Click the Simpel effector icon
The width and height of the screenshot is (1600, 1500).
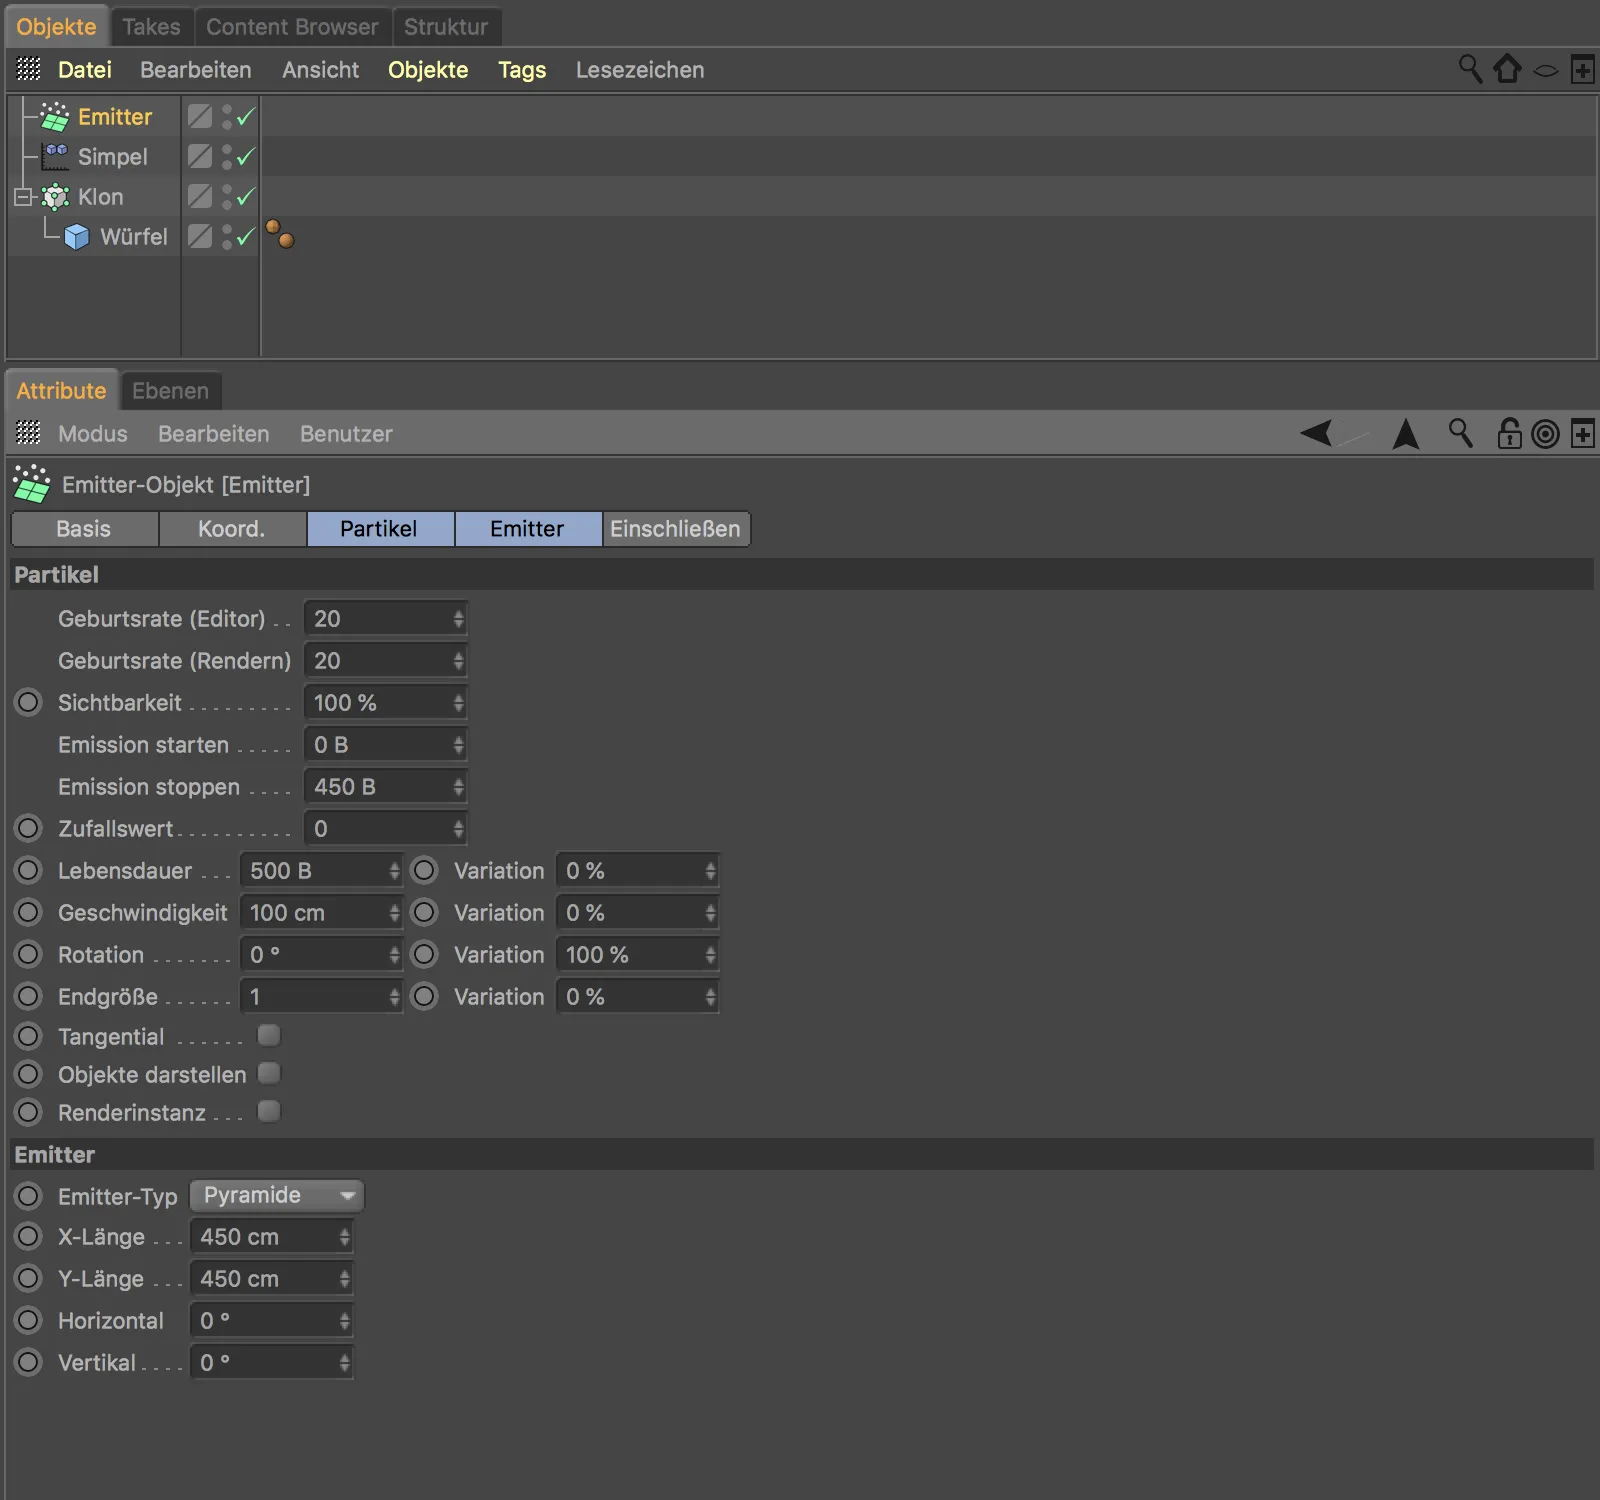coord(55,157)
